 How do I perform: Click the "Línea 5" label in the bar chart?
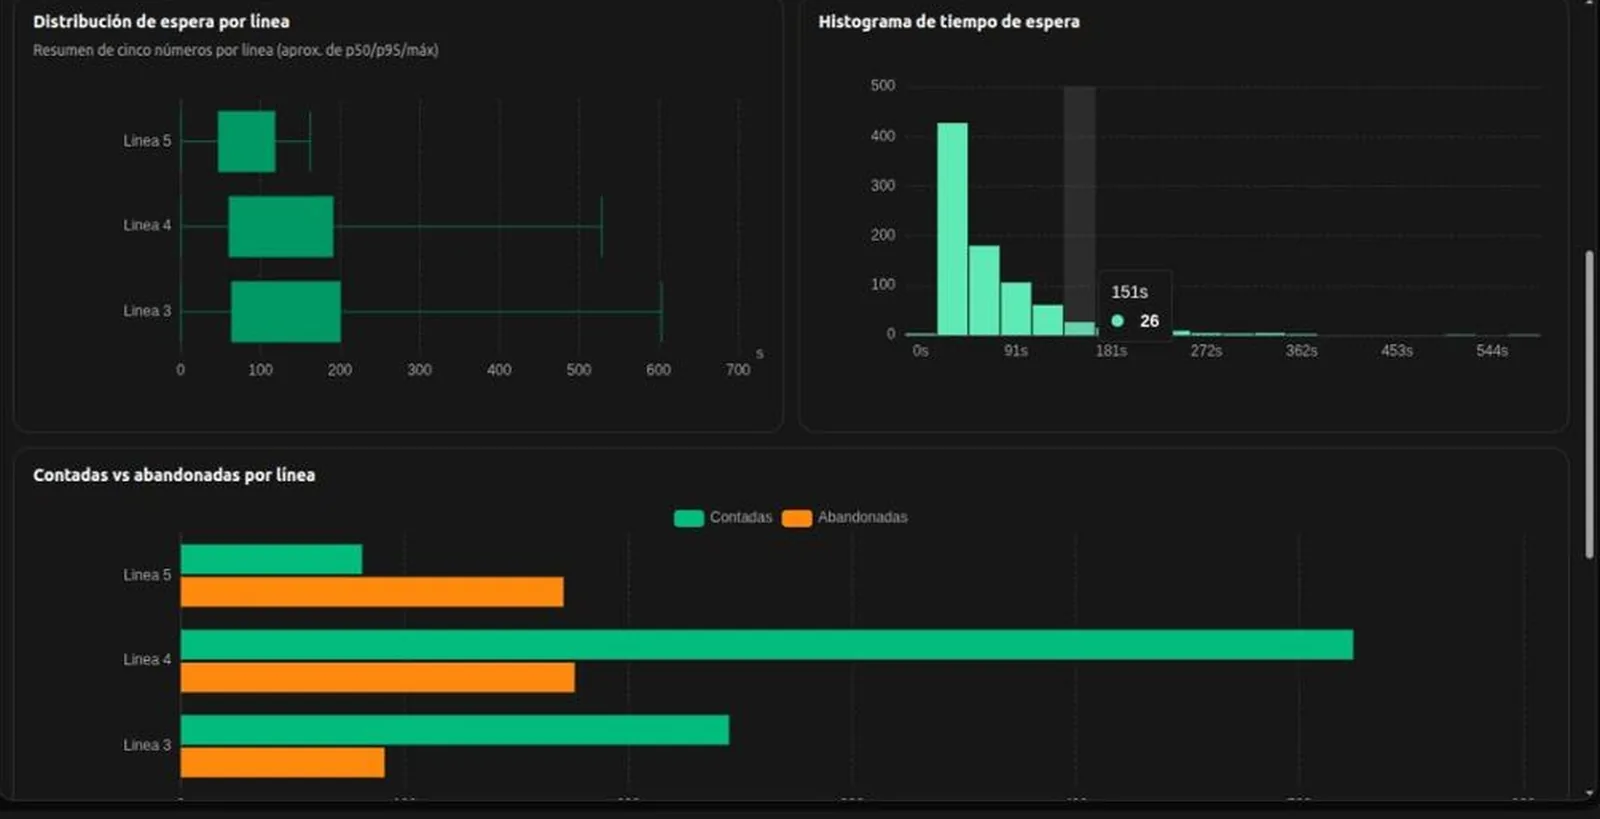(147, 575)
